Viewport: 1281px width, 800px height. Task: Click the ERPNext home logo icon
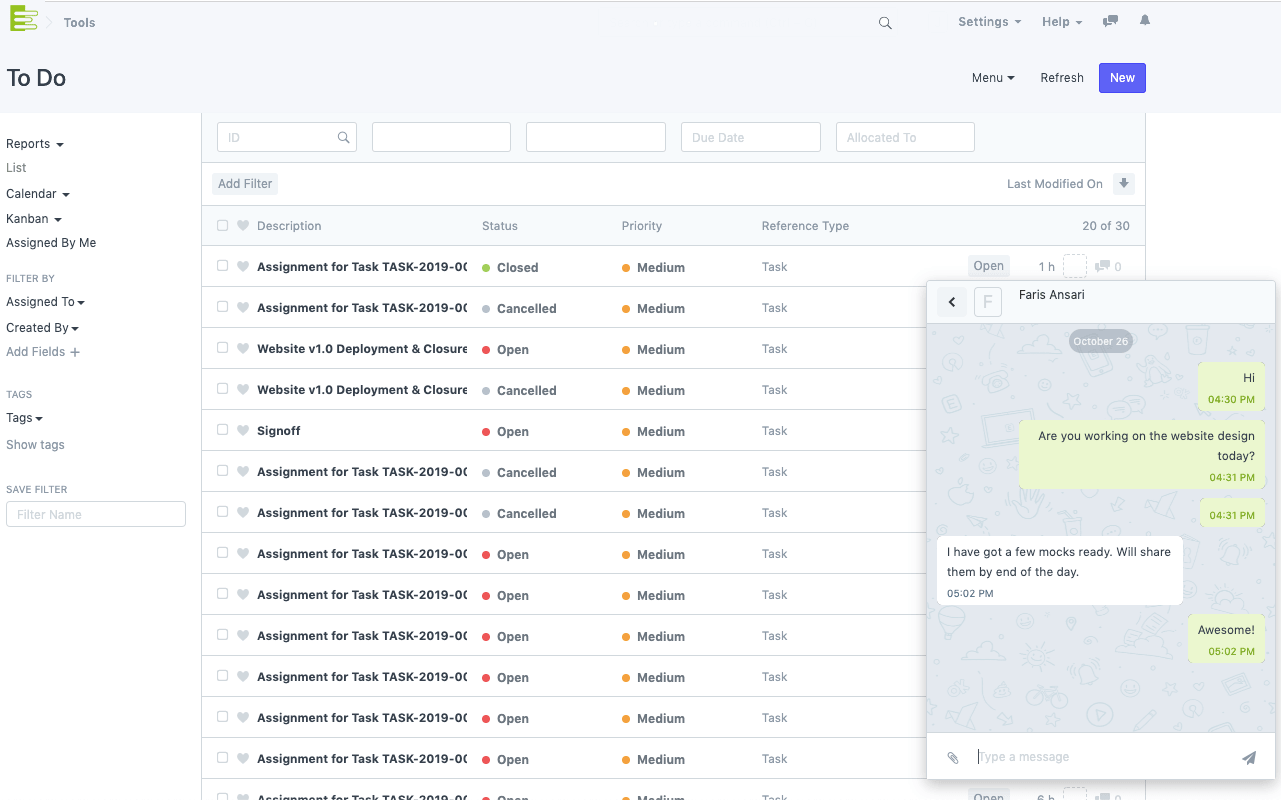pos(23,20)
